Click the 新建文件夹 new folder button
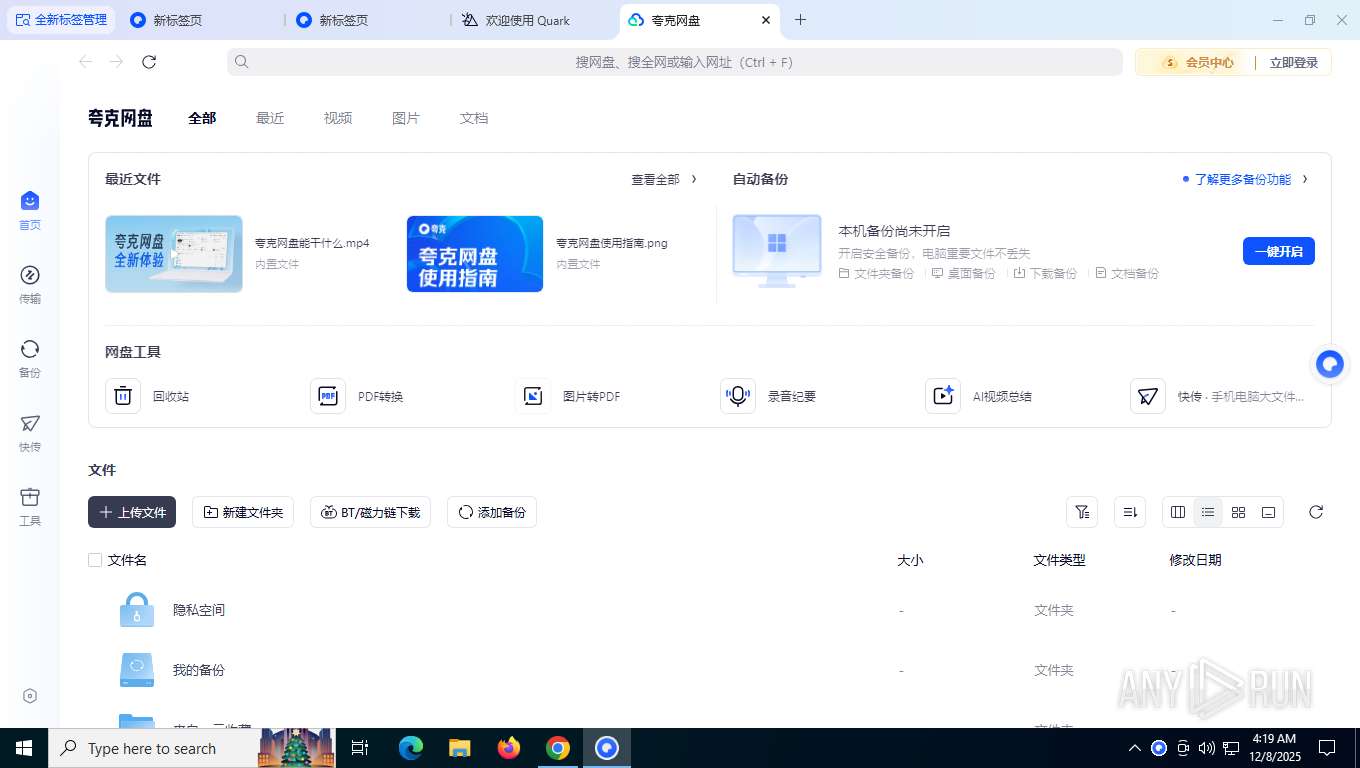This screenshot has height=768, width=1360. (x=243, y=512)
